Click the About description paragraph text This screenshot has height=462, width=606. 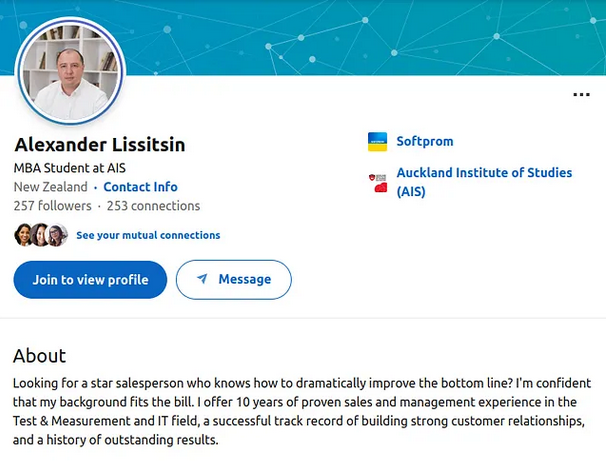[300, 411]
